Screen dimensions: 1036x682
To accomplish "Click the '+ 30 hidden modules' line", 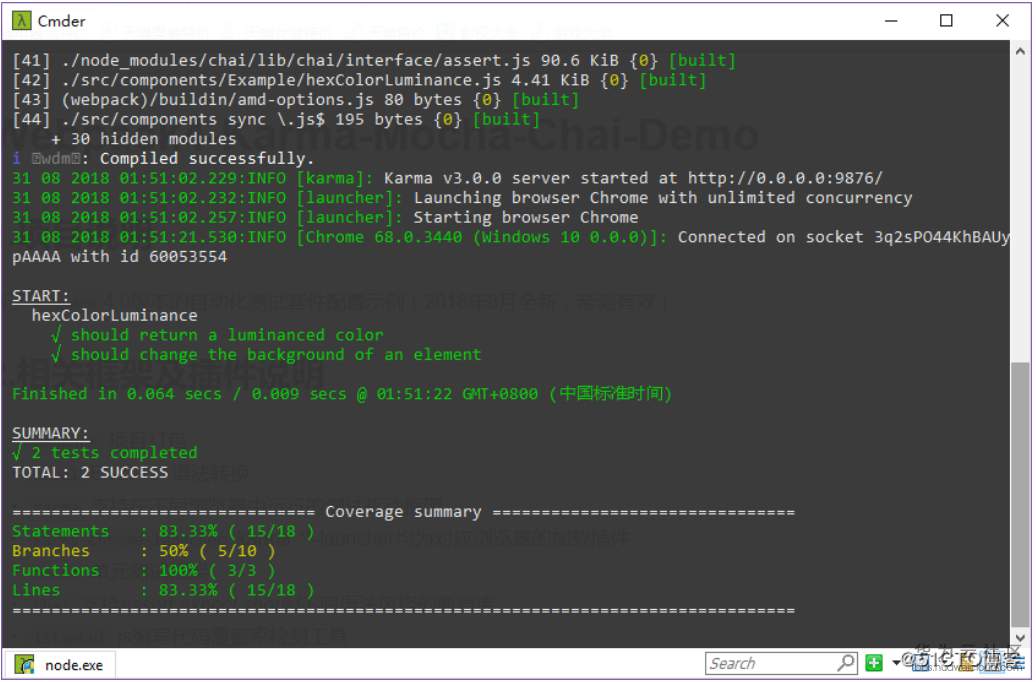I will click(x=143, y=139).
